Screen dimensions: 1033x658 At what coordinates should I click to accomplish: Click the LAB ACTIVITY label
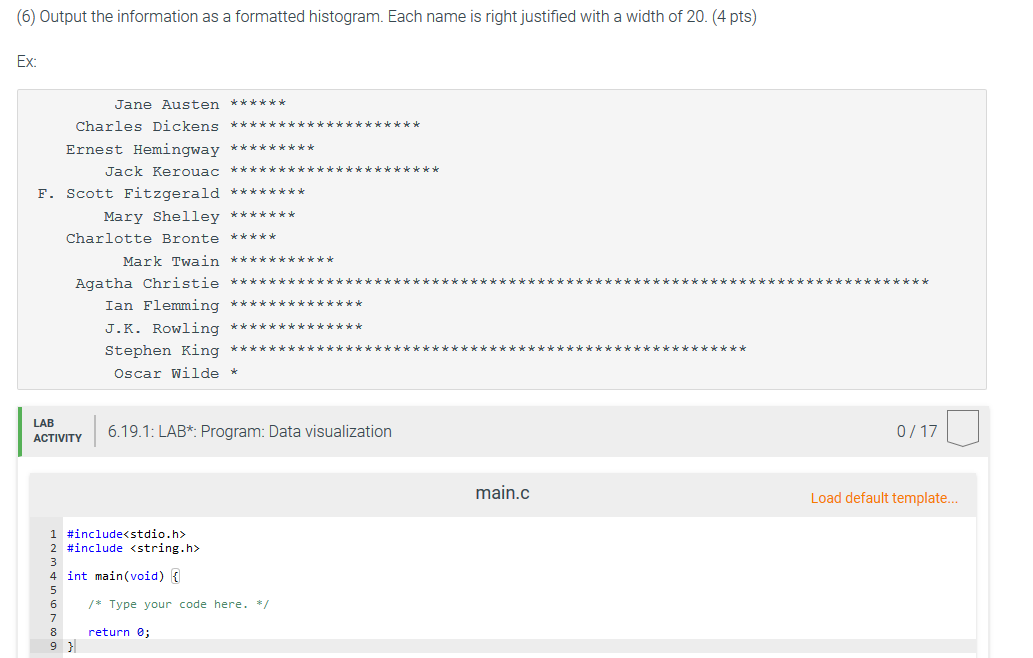57,430
